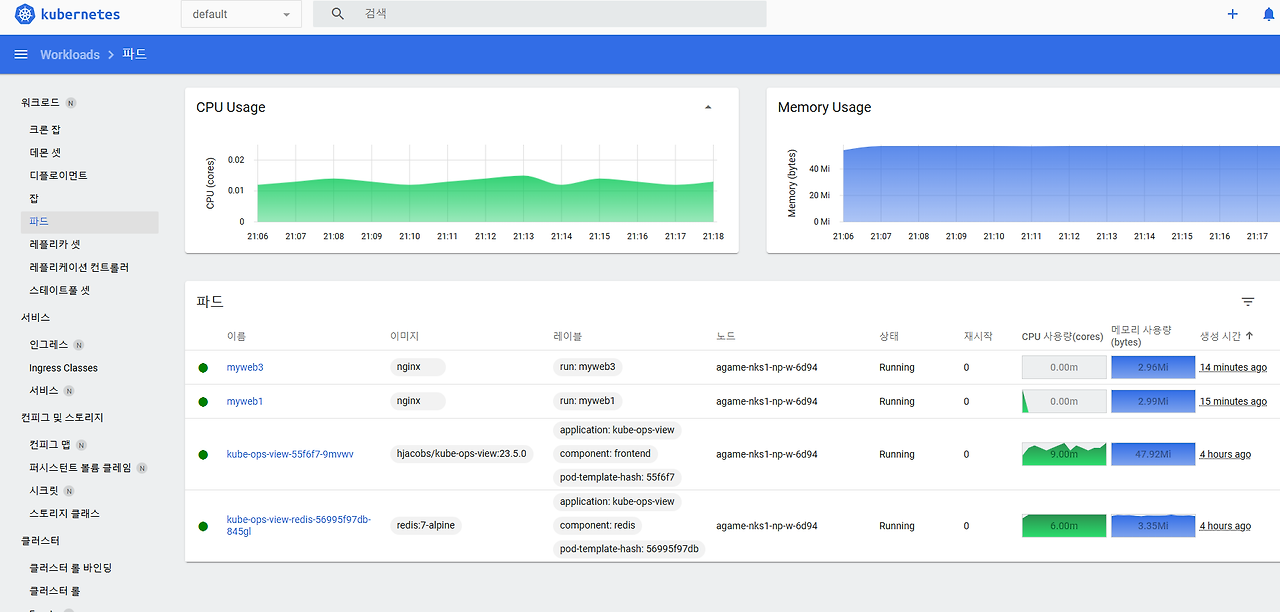Click the run: myweb1 label chip
This screenshot has height=612, width=1280.
588,401
